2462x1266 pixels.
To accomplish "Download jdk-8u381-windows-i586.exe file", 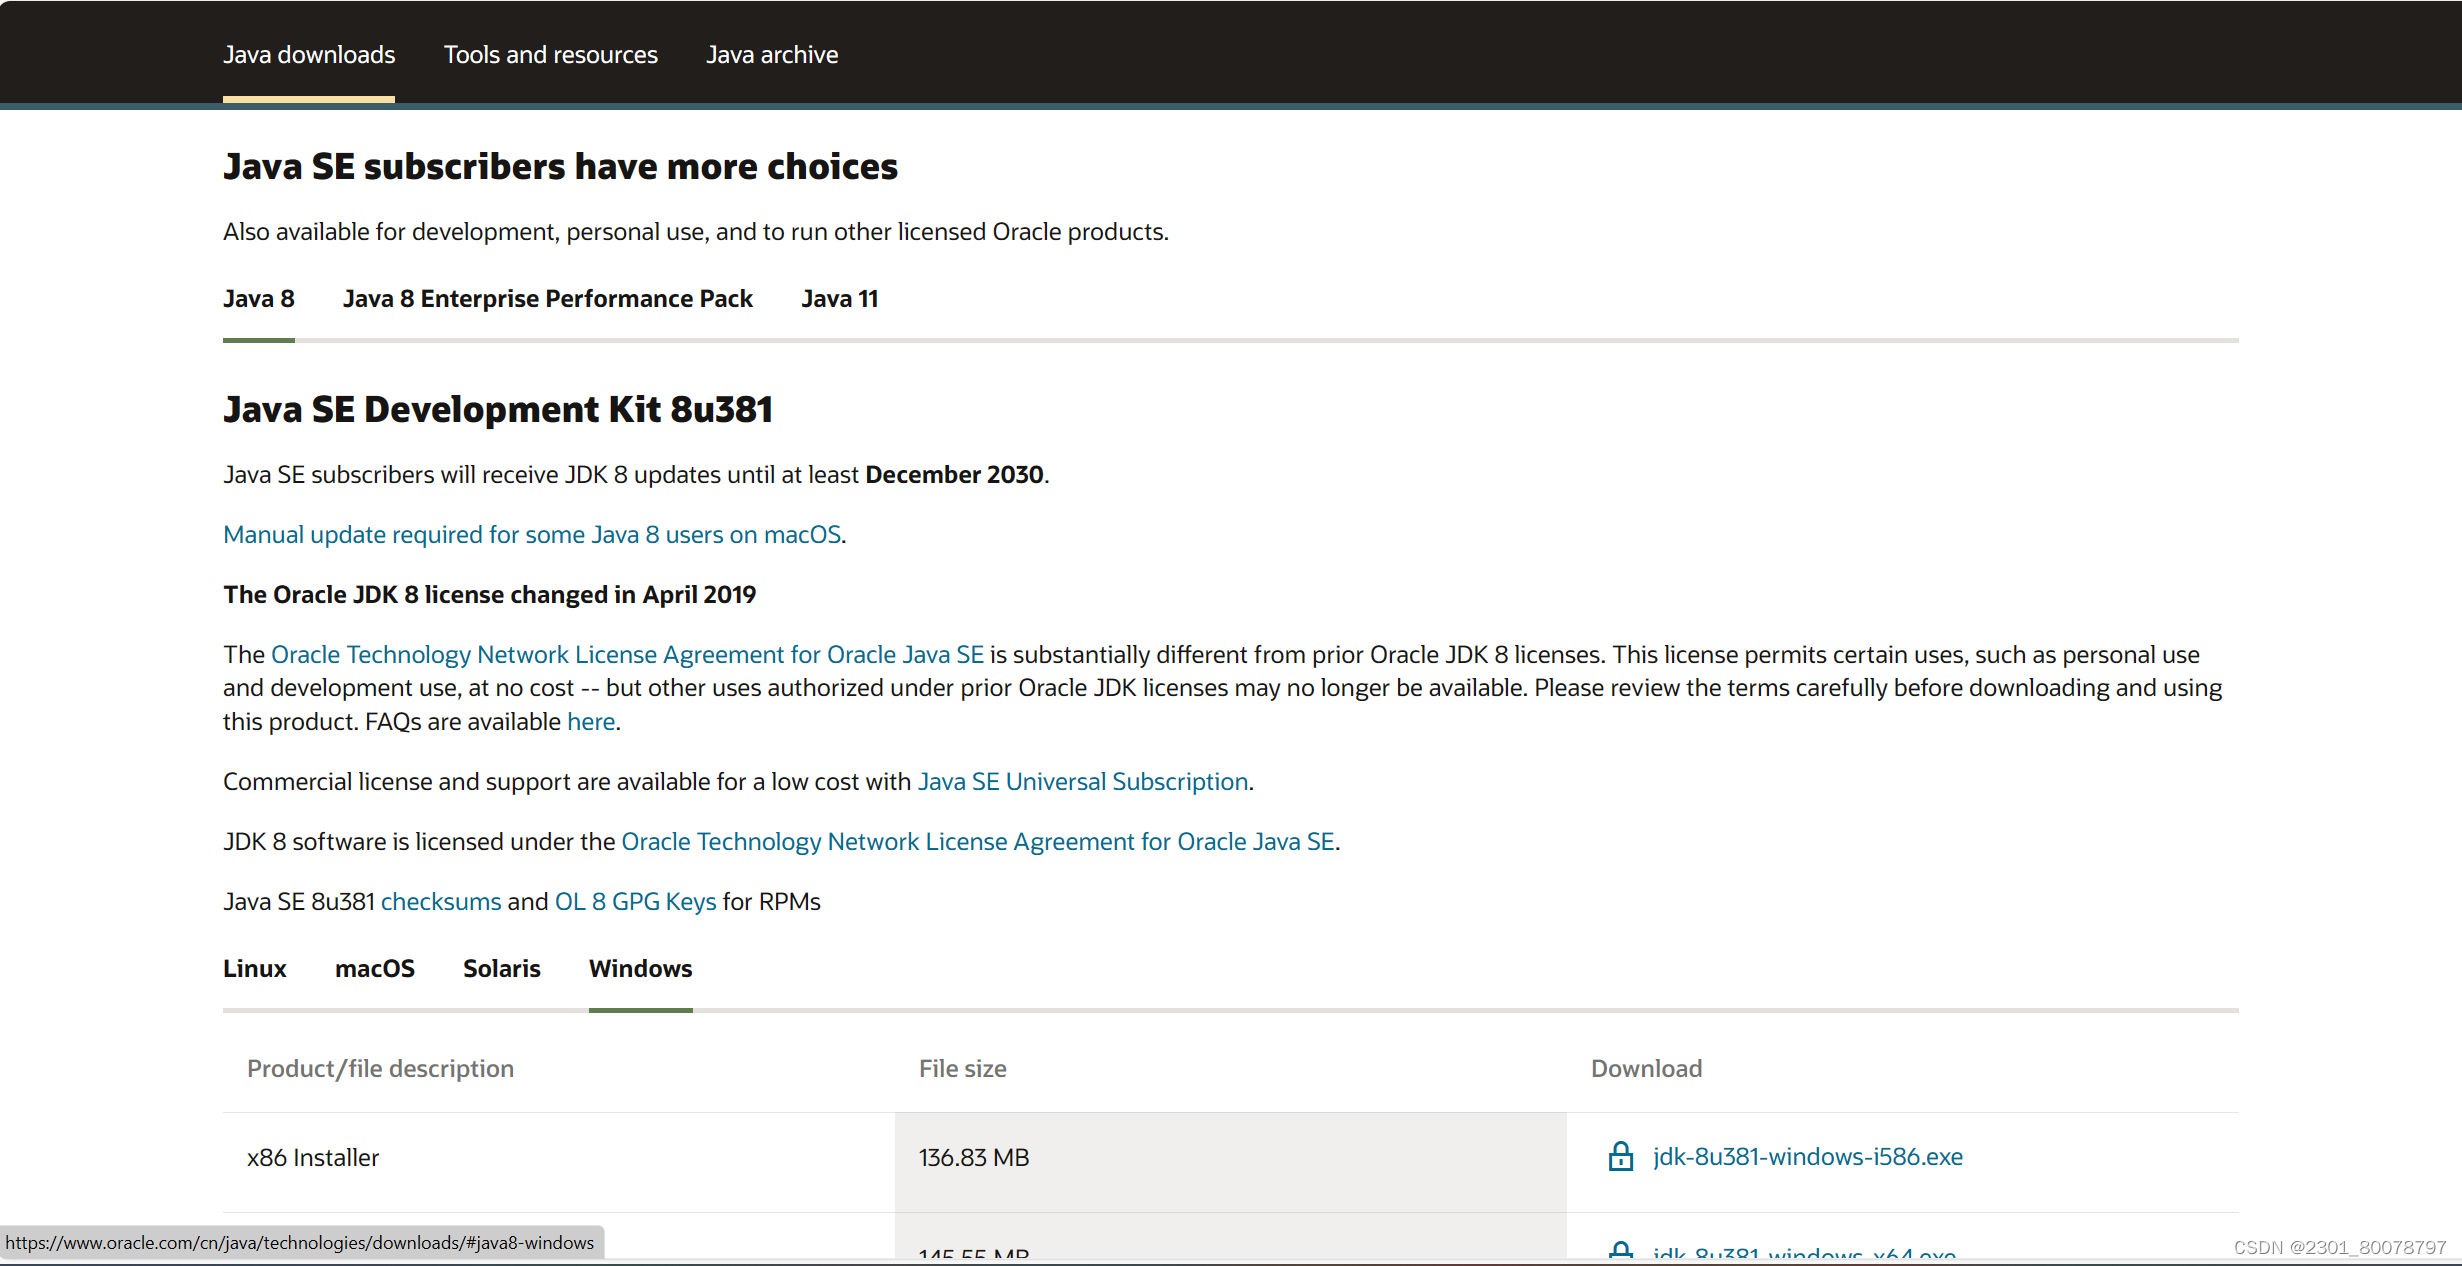I will (1807, 1157).
